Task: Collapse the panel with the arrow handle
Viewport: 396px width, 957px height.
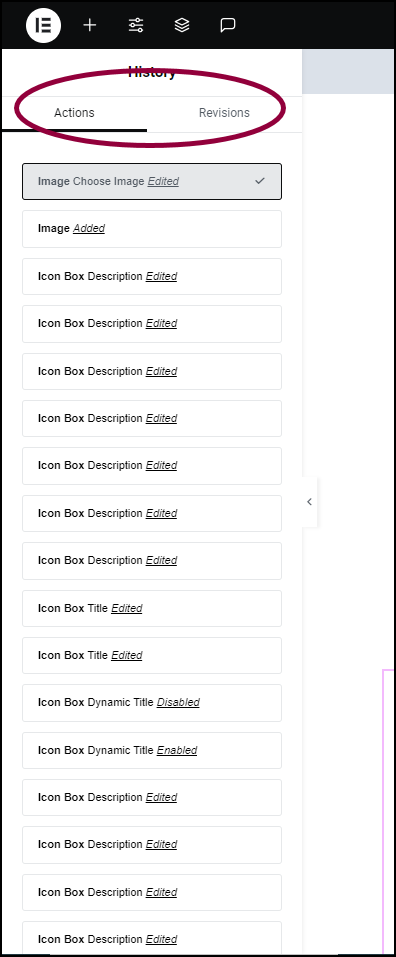Action: click(309, 502)
